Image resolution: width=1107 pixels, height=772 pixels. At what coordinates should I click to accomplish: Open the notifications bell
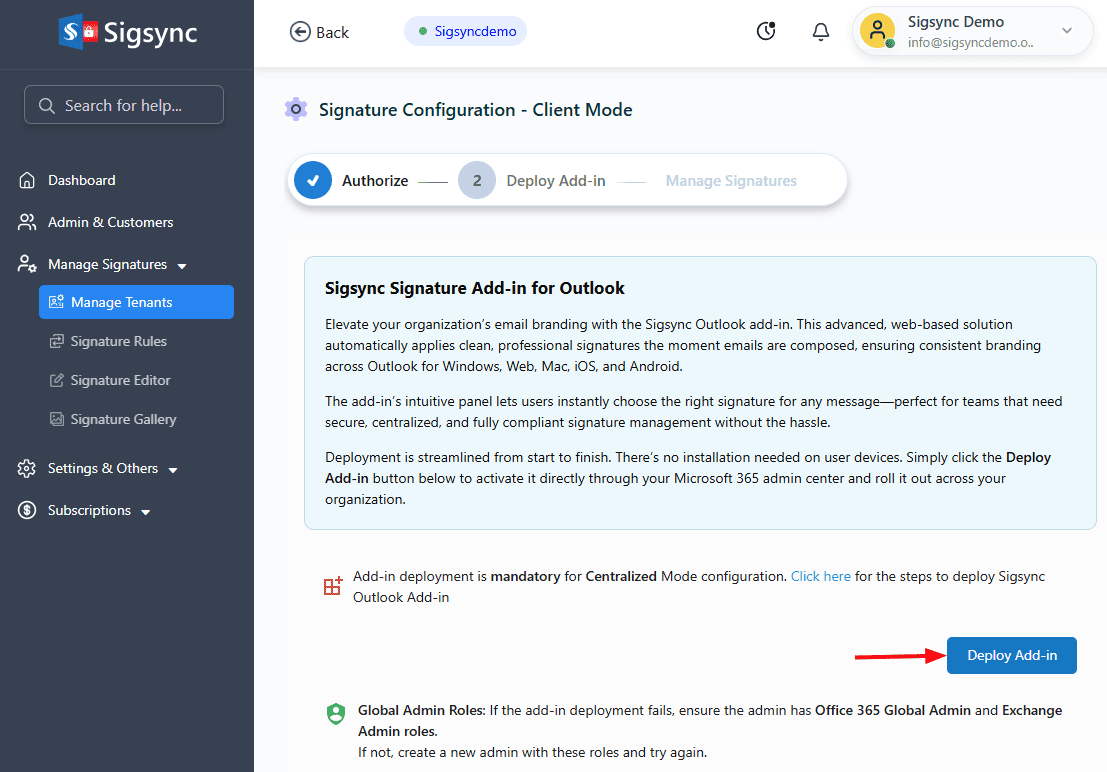[x=820, y=32]
